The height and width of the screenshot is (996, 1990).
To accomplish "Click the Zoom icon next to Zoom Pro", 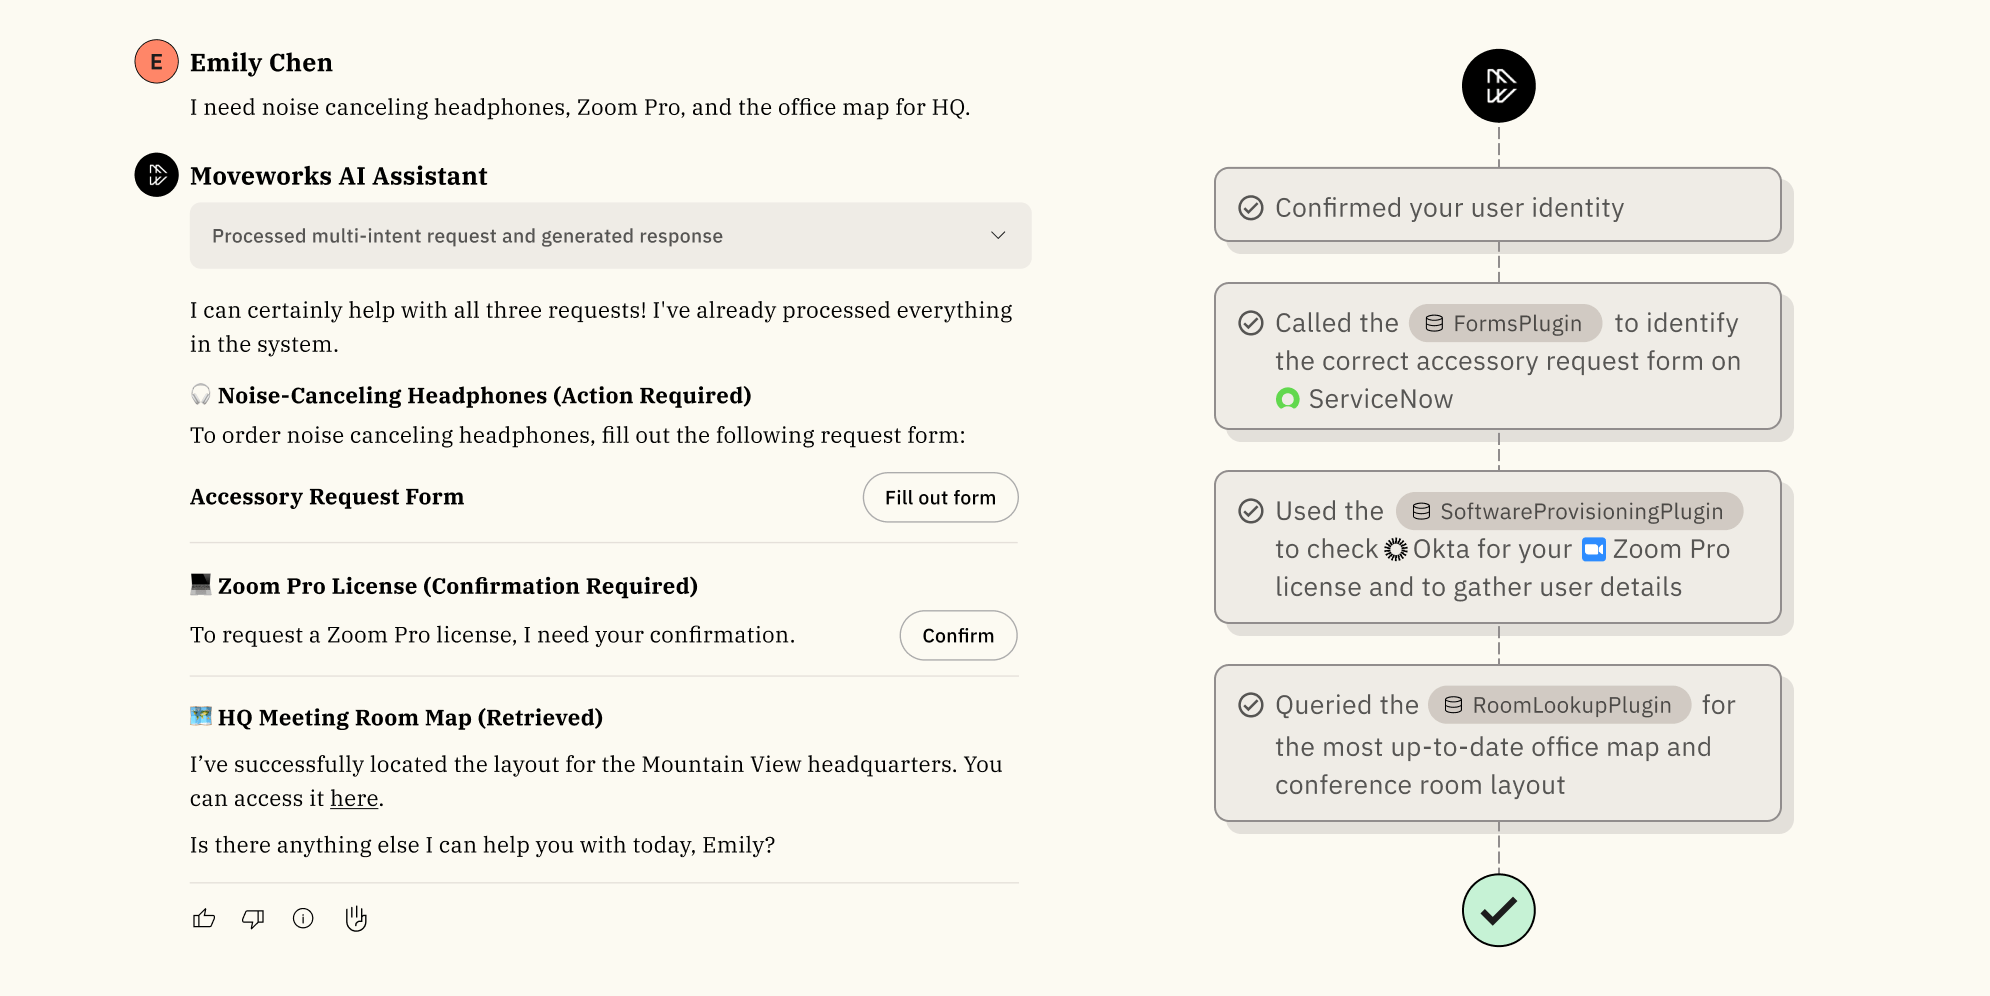I will (x=1594, y=549).
